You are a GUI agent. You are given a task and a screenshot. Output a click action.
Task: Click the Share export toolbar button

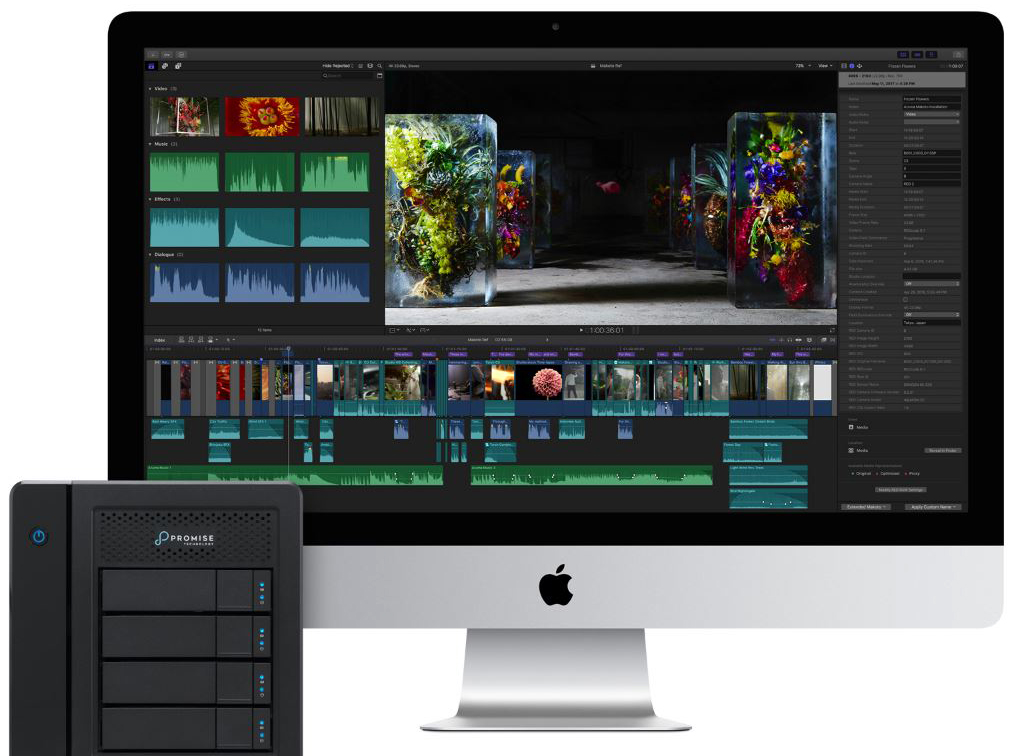(958, 55)
